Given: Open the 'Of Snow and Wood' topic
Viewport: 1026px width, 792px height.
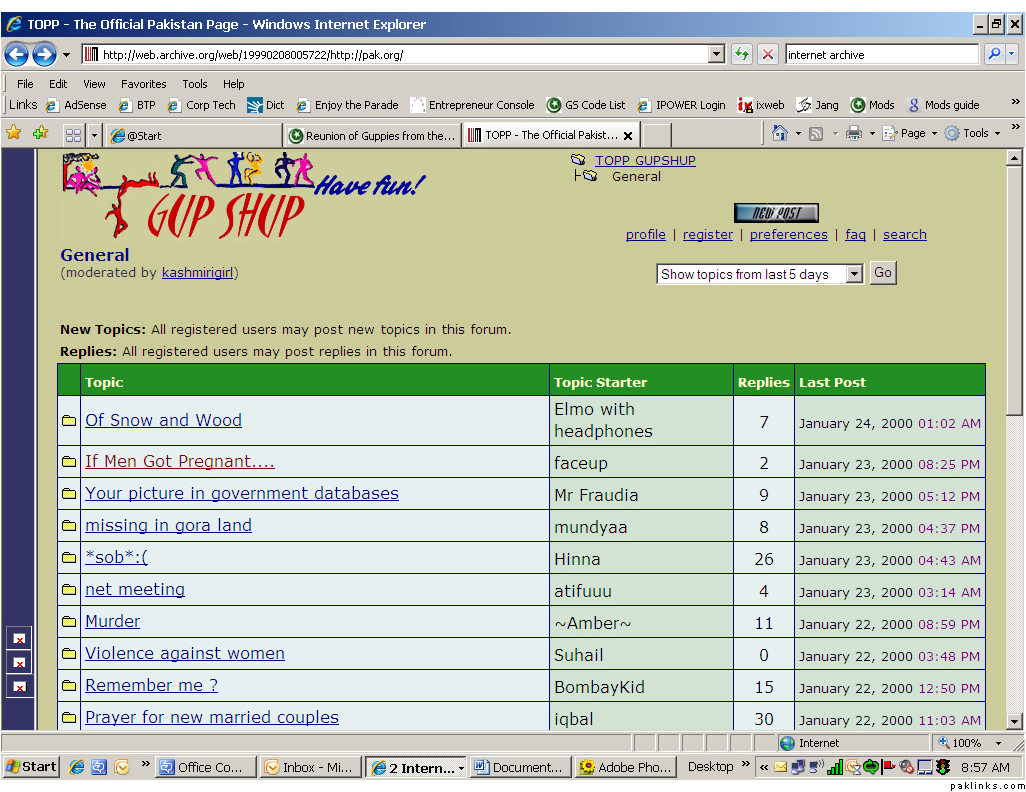Looking at the screenshot, I should [163, 420].
